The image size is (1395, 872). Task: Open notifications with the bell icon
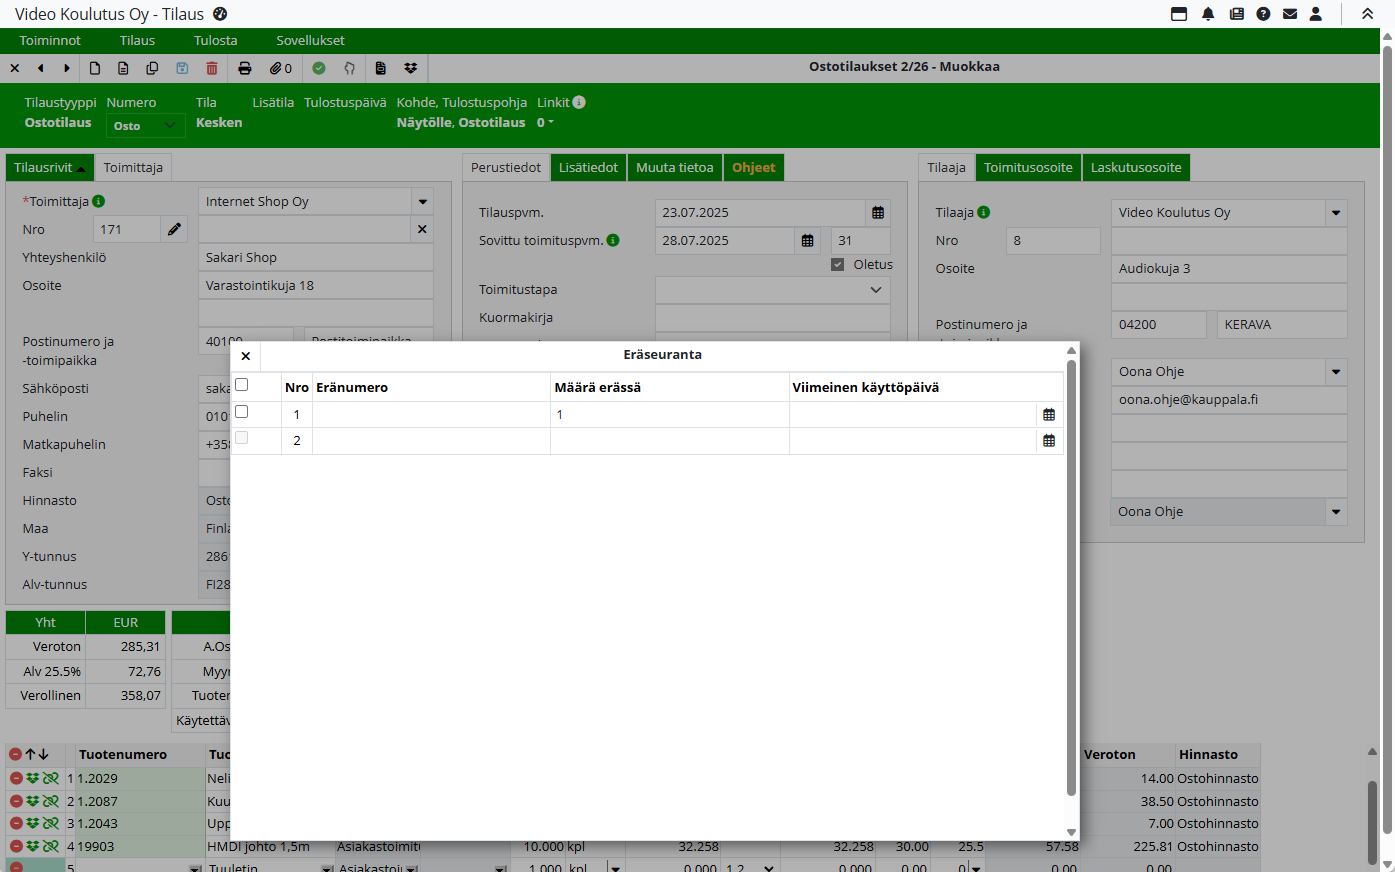[1208, 14]
